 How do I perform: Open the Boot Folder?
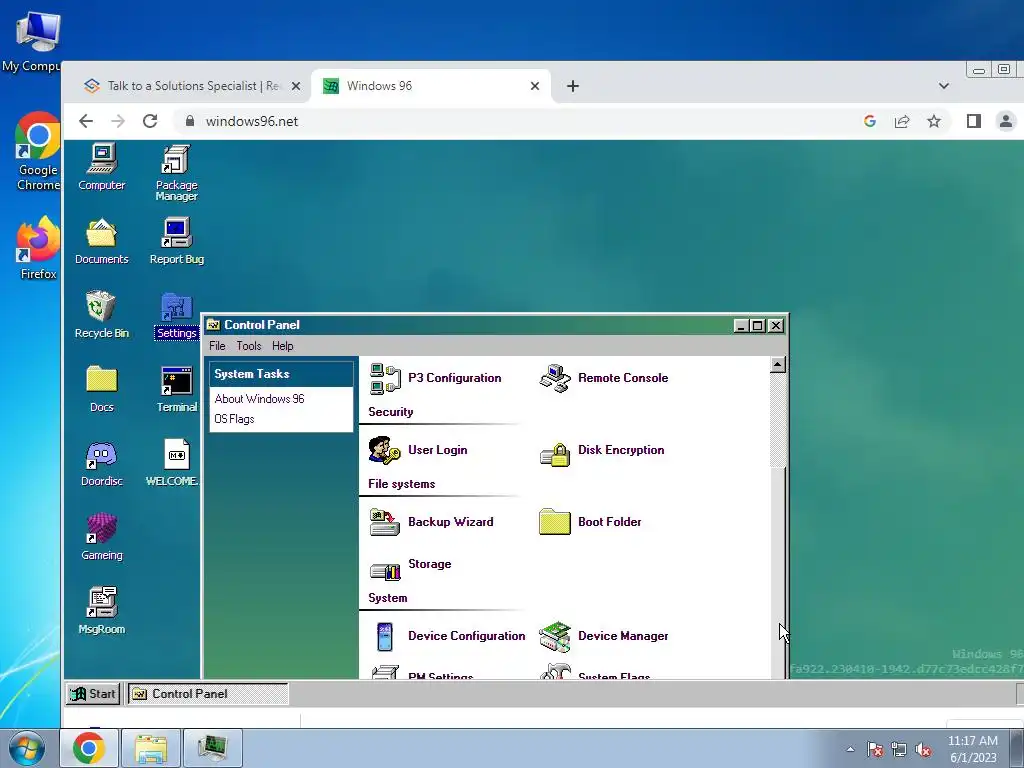click(590, 522)
